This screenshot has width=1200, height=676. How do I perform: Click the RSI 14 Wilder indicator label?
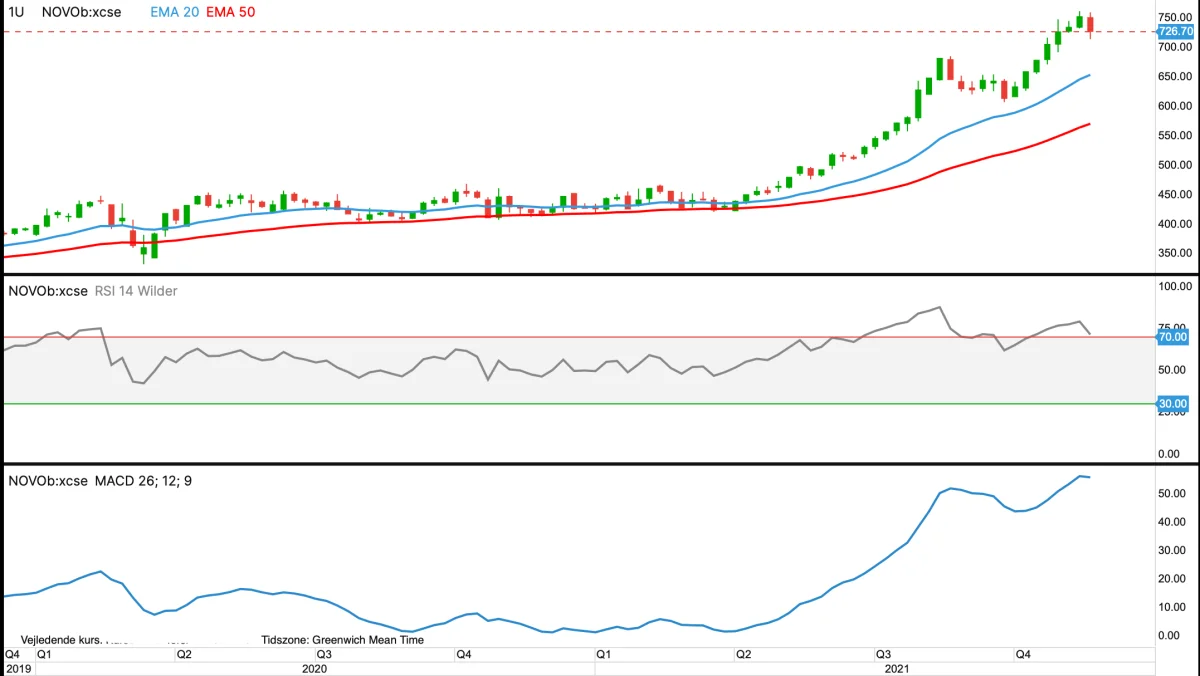(136, 291)
